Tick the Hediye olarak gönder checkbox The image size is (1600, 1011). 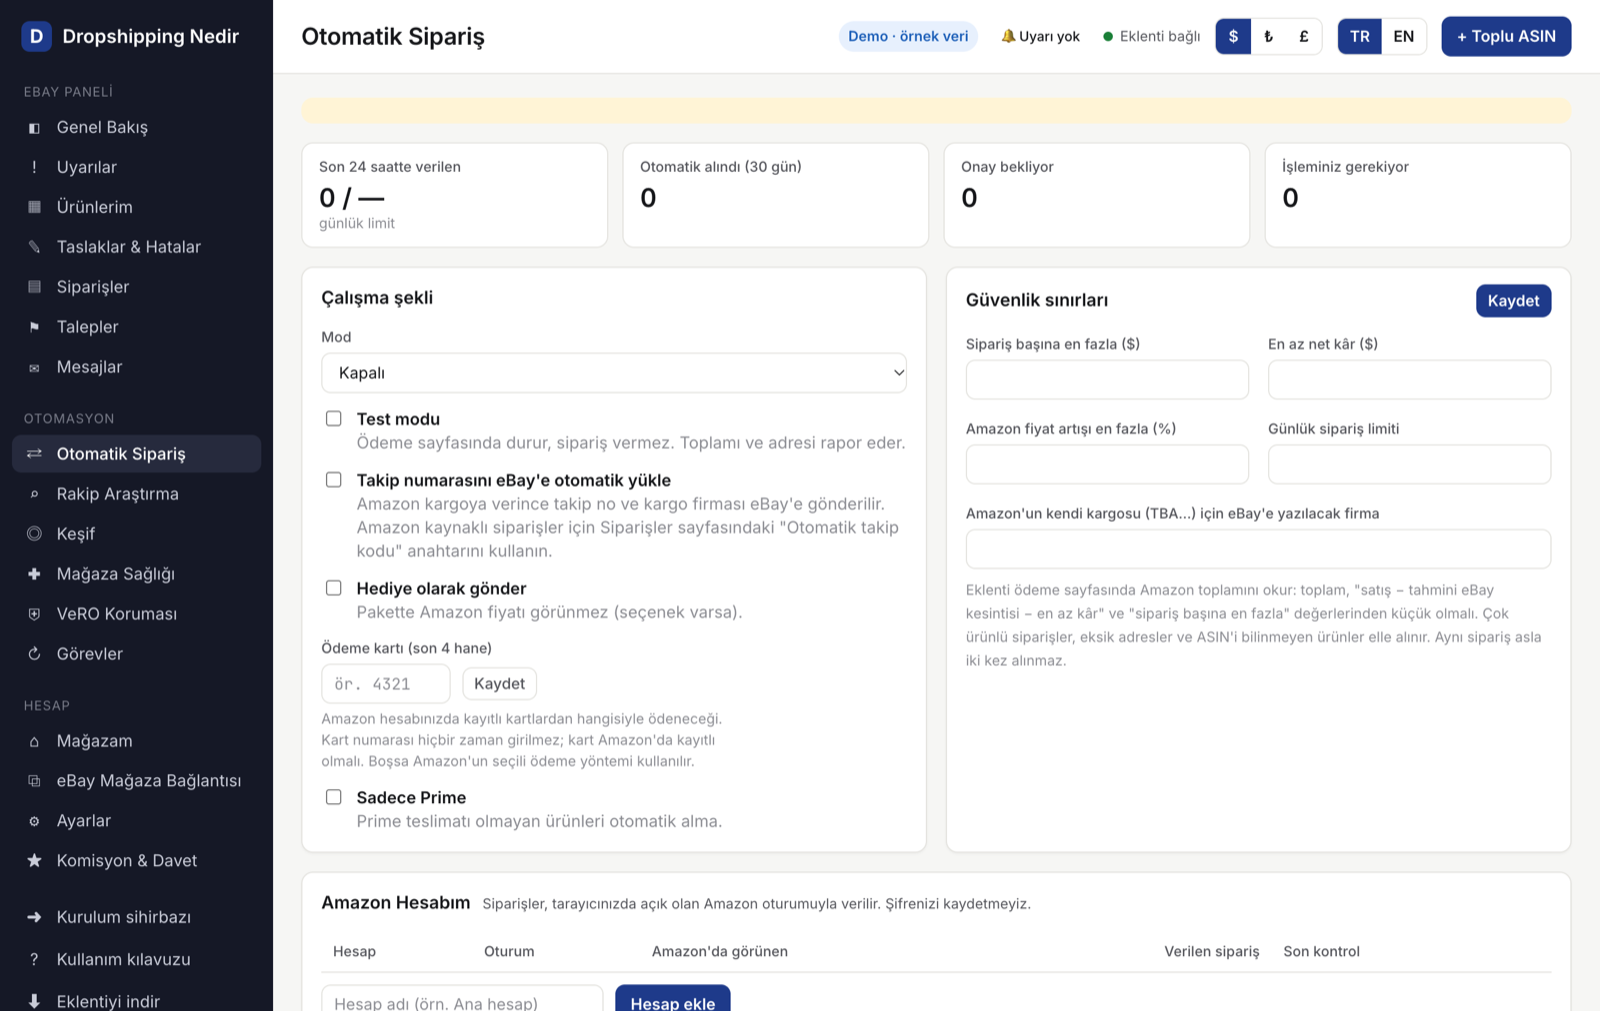334,588
